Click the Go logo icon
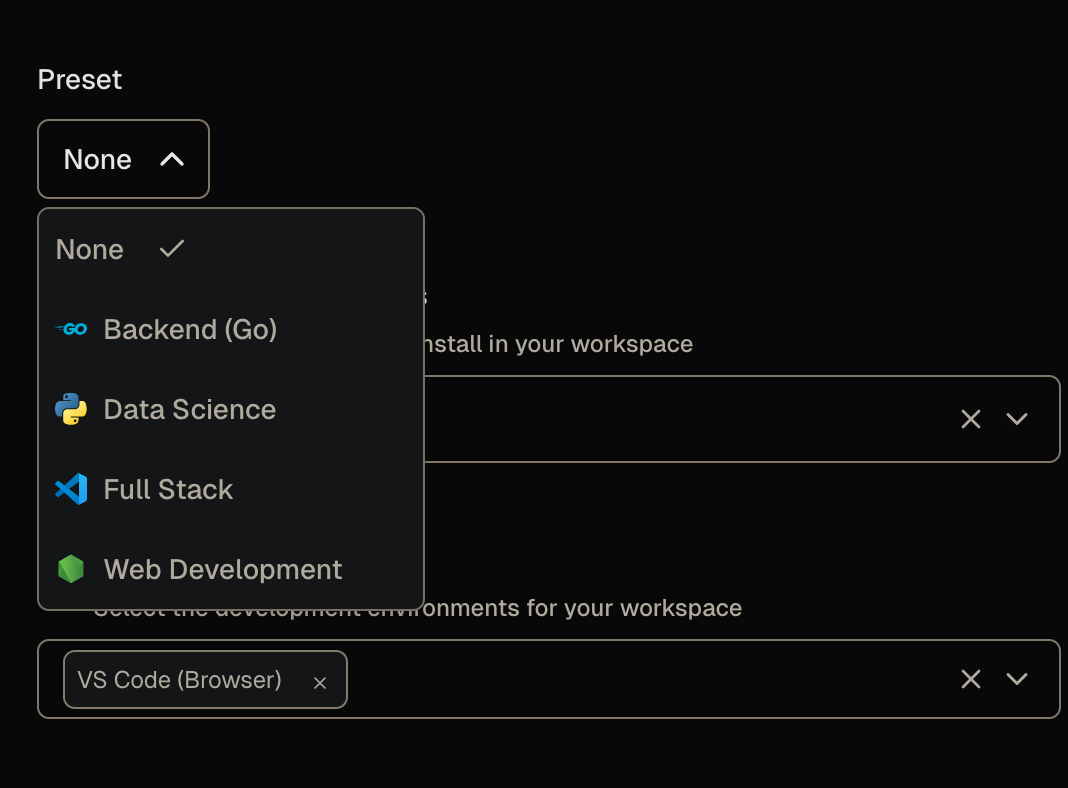1068x788 pixels. (x=72, y=330)
